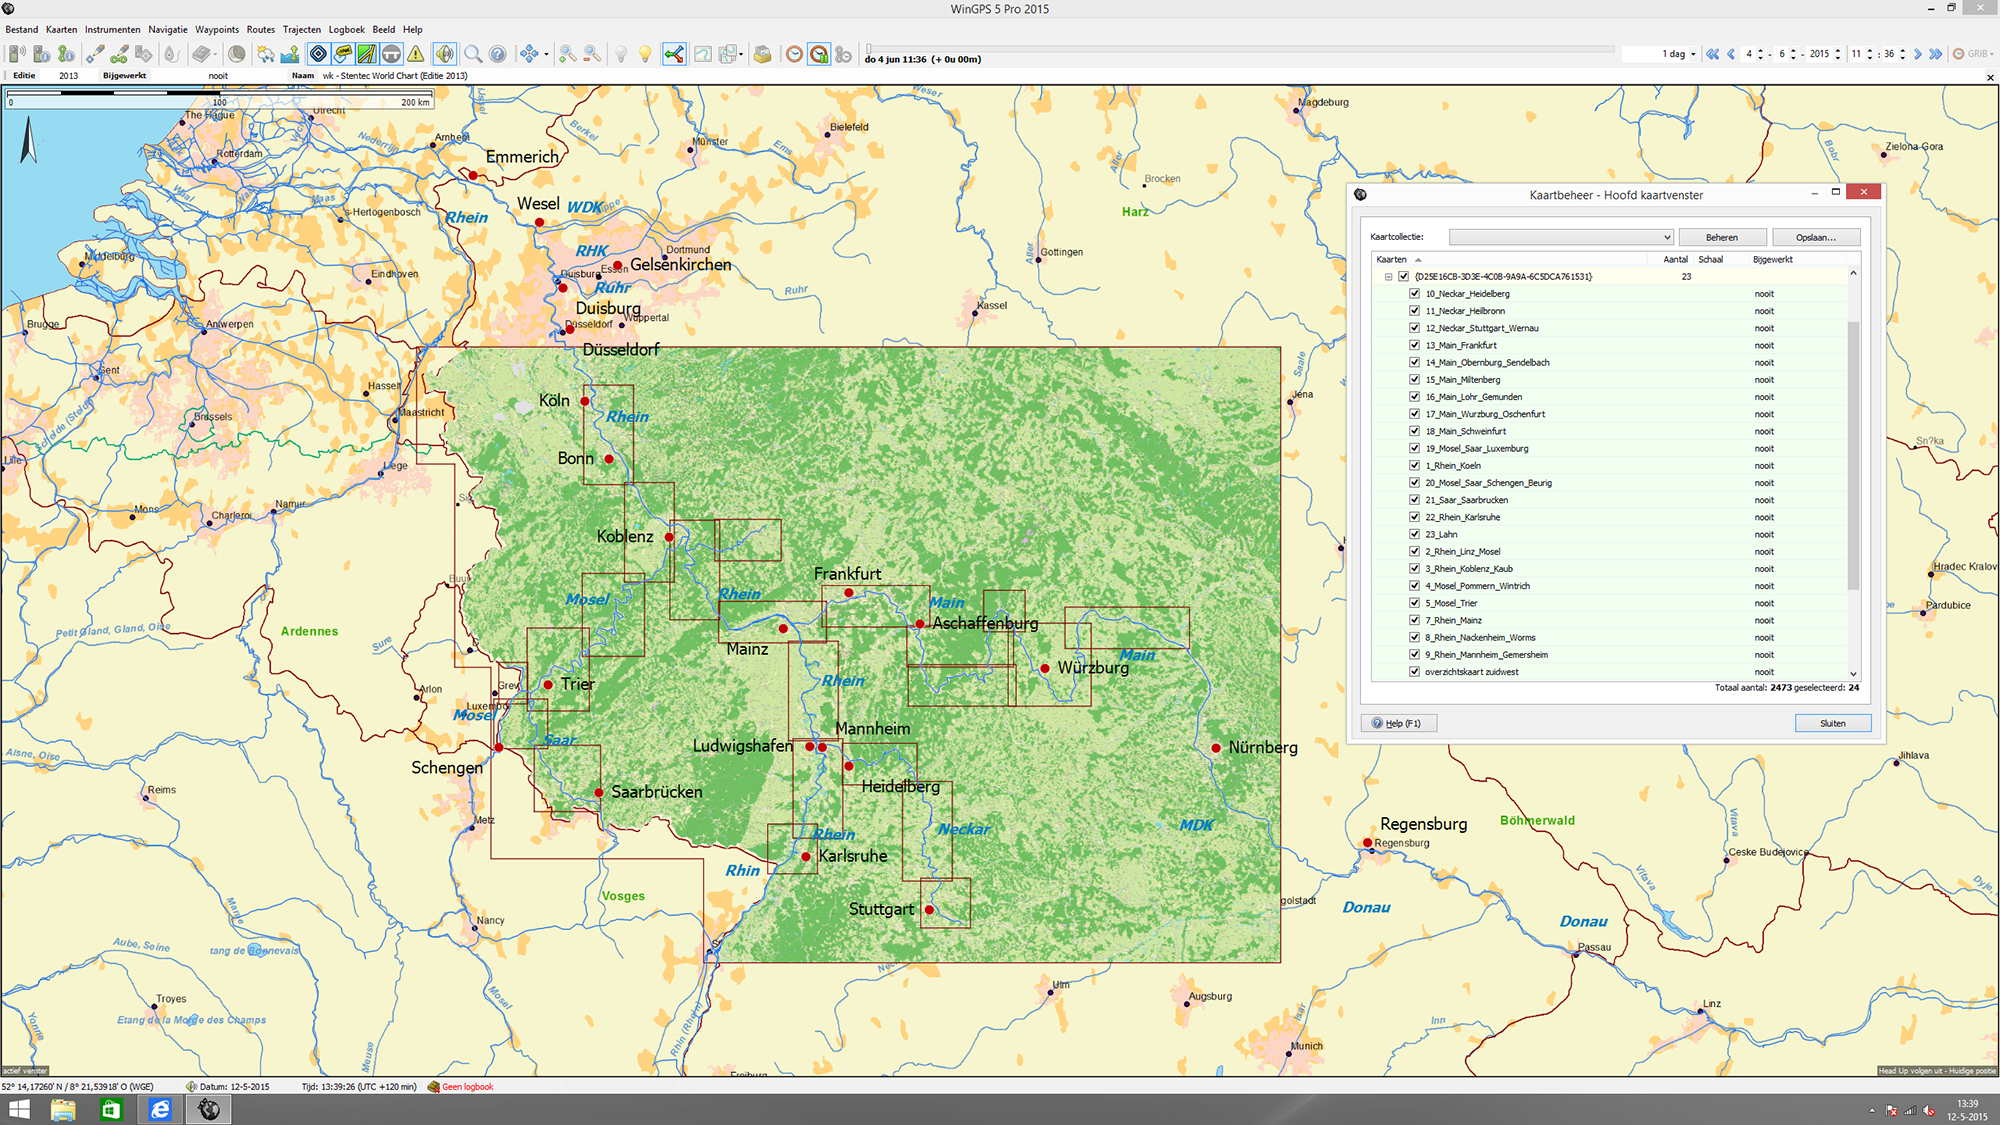The image size is (2000, 1125).
Task: Open the Kaartcollectie combo box
Action: [x=1561, y=237]
